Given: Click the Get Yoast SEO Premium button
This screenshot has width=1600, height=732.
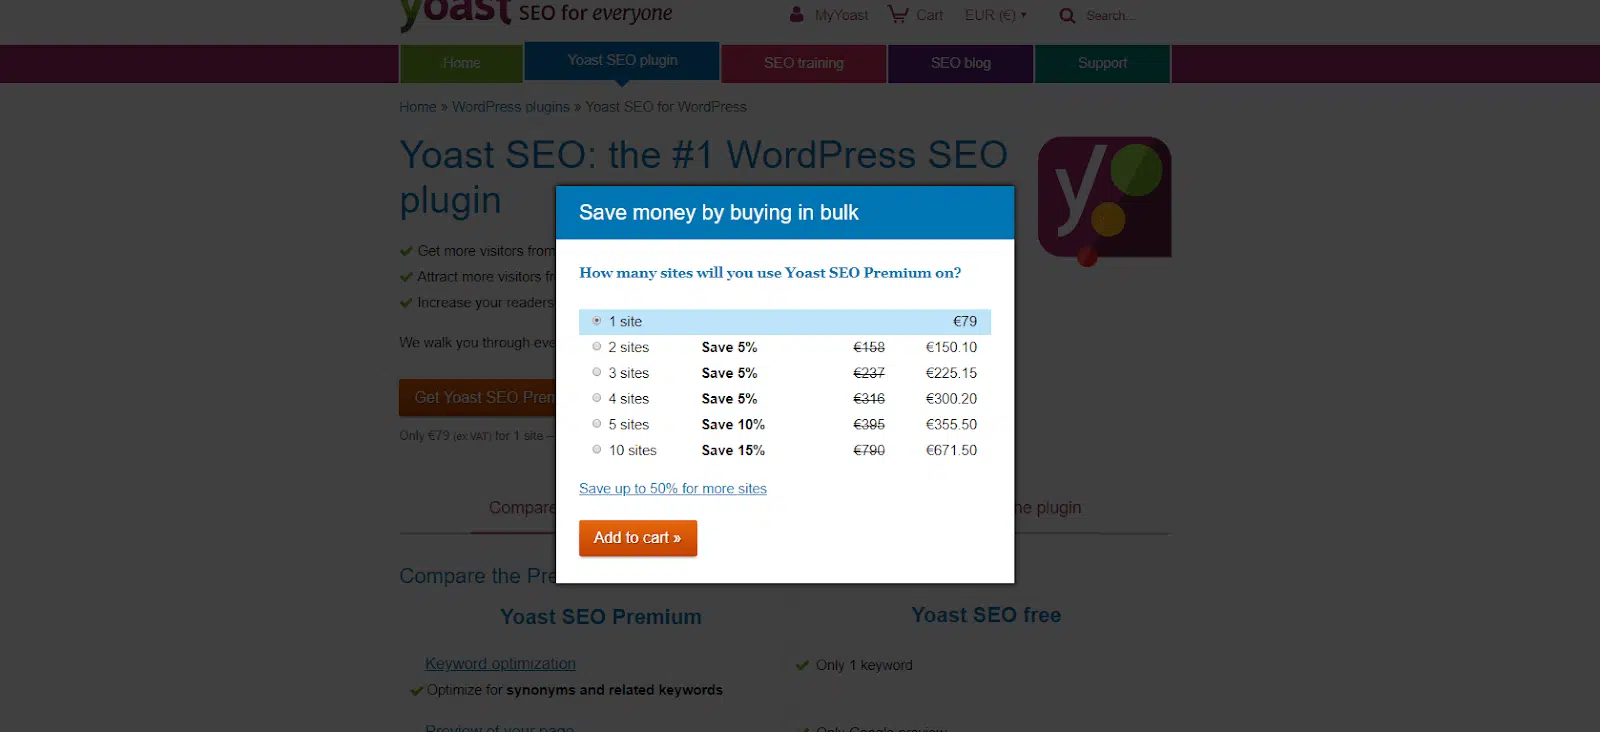Looking at the screenshot, I should point(478,397).
